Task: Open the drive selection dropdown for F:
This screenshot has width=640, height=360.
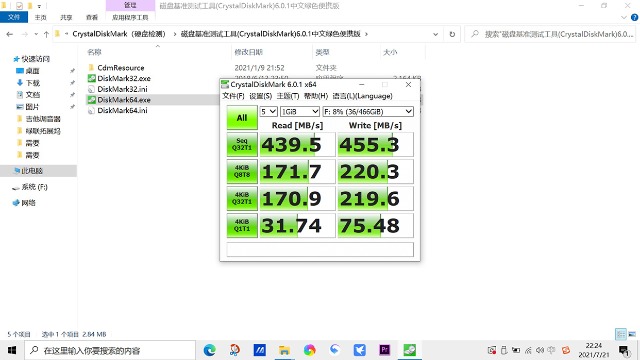Action: click(x=368, y=111)
